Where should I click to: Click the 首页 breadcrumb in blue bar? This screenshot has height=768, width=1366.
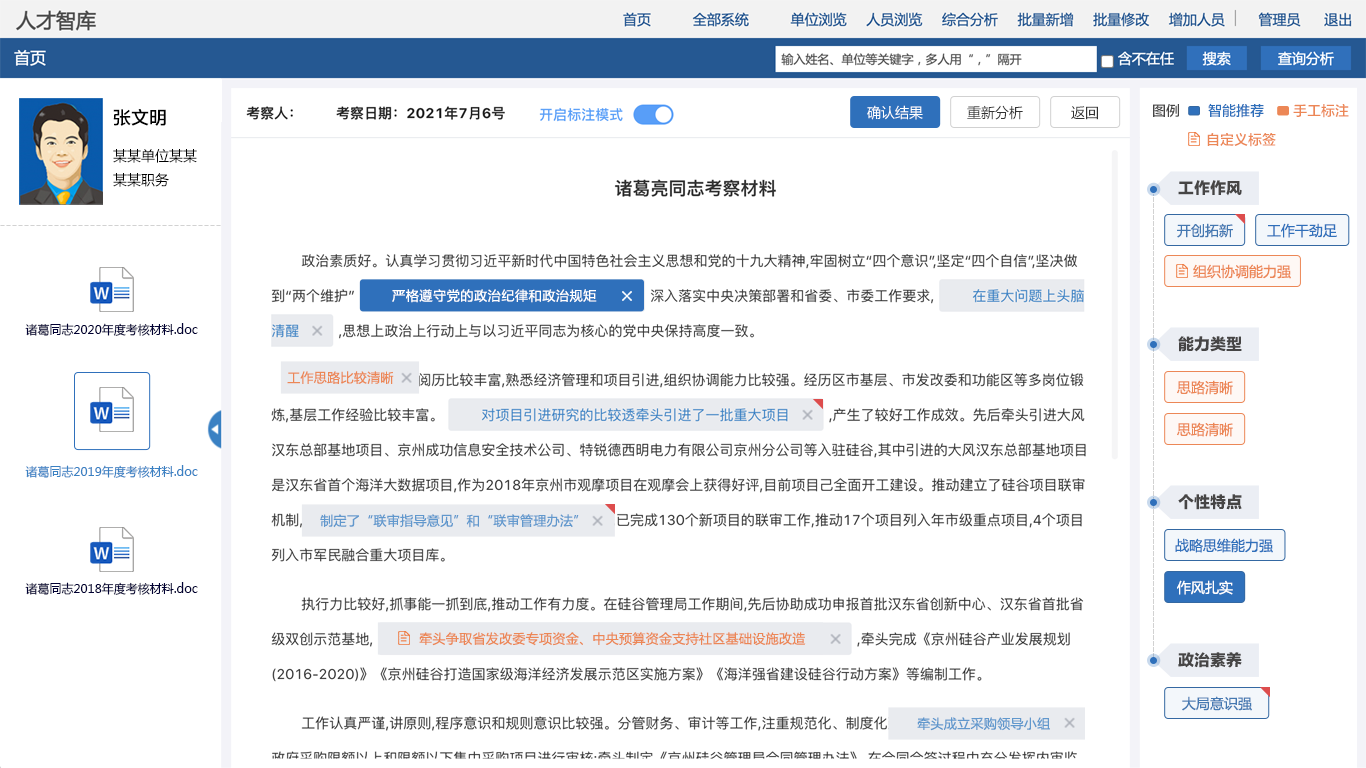point(30,58)
